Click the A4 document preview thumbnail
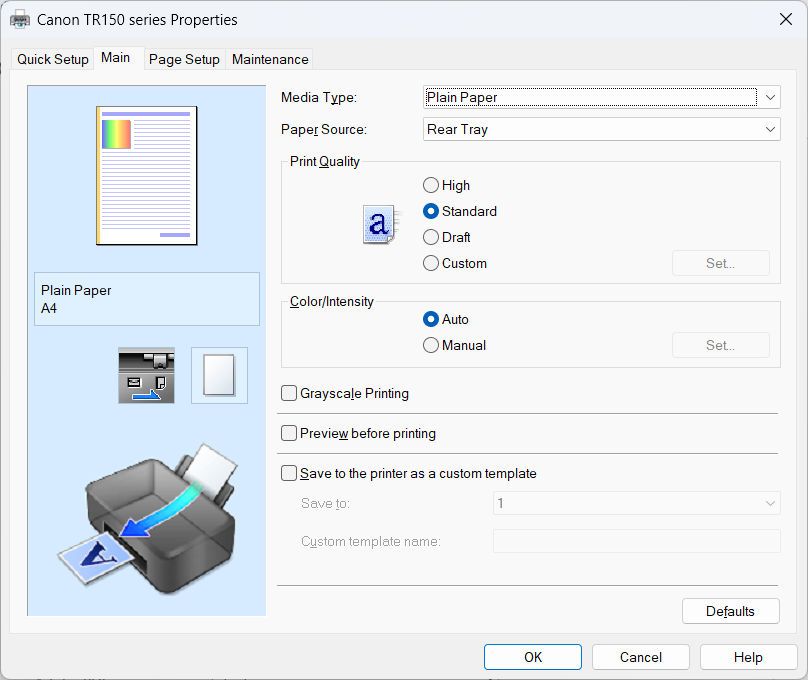This screenshot has width=808, height=680. (146, 175)
